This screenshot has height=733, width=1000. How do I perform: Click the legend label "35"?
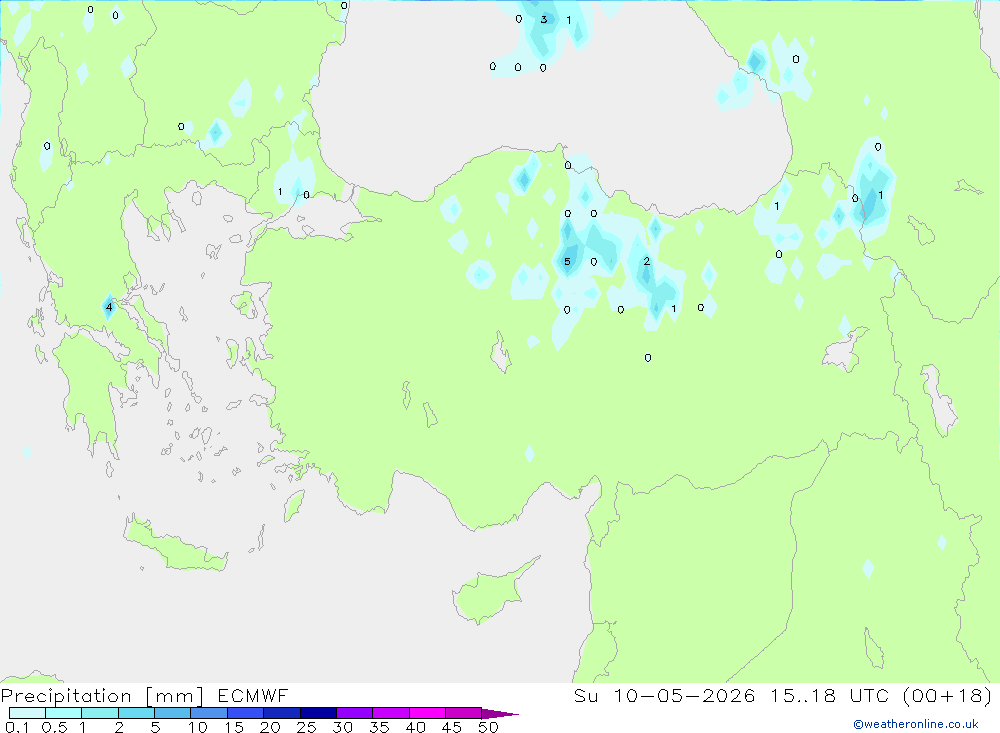pos(379,727)
